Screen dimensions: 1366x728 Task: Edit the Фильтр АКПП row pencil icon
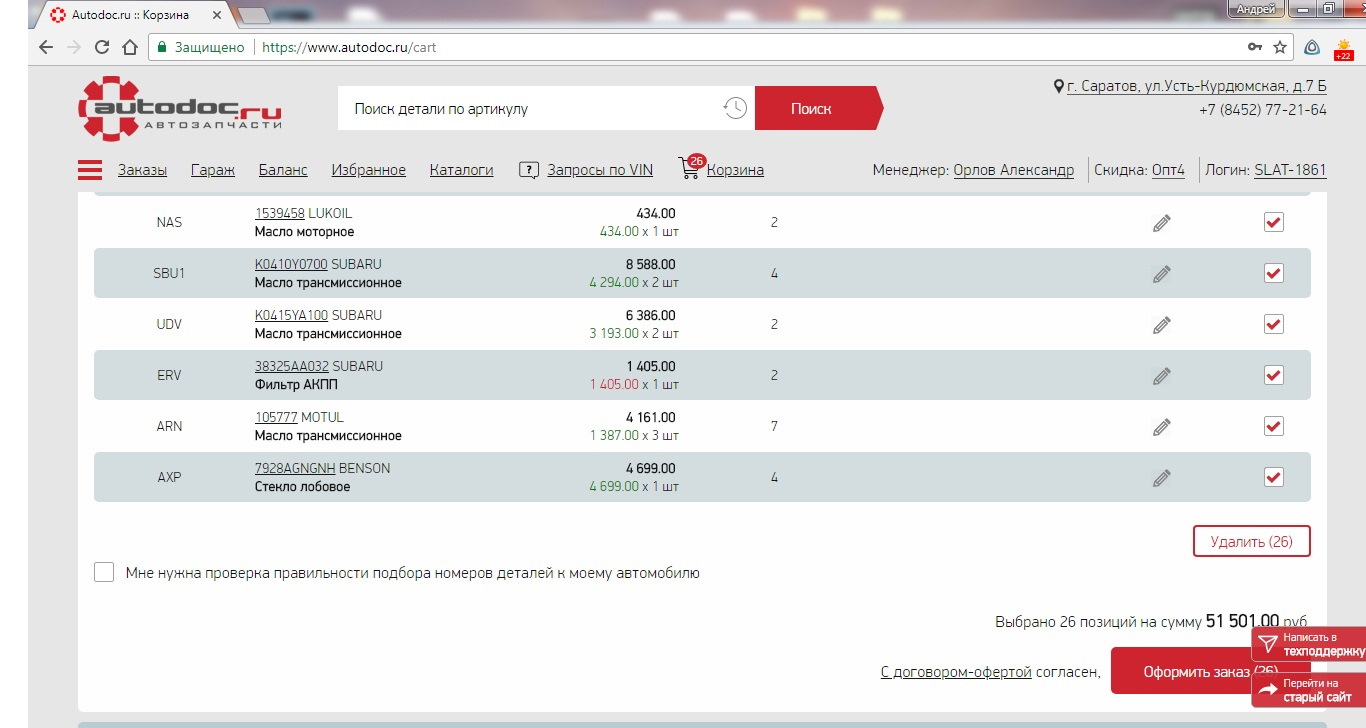coord(1161,376)
